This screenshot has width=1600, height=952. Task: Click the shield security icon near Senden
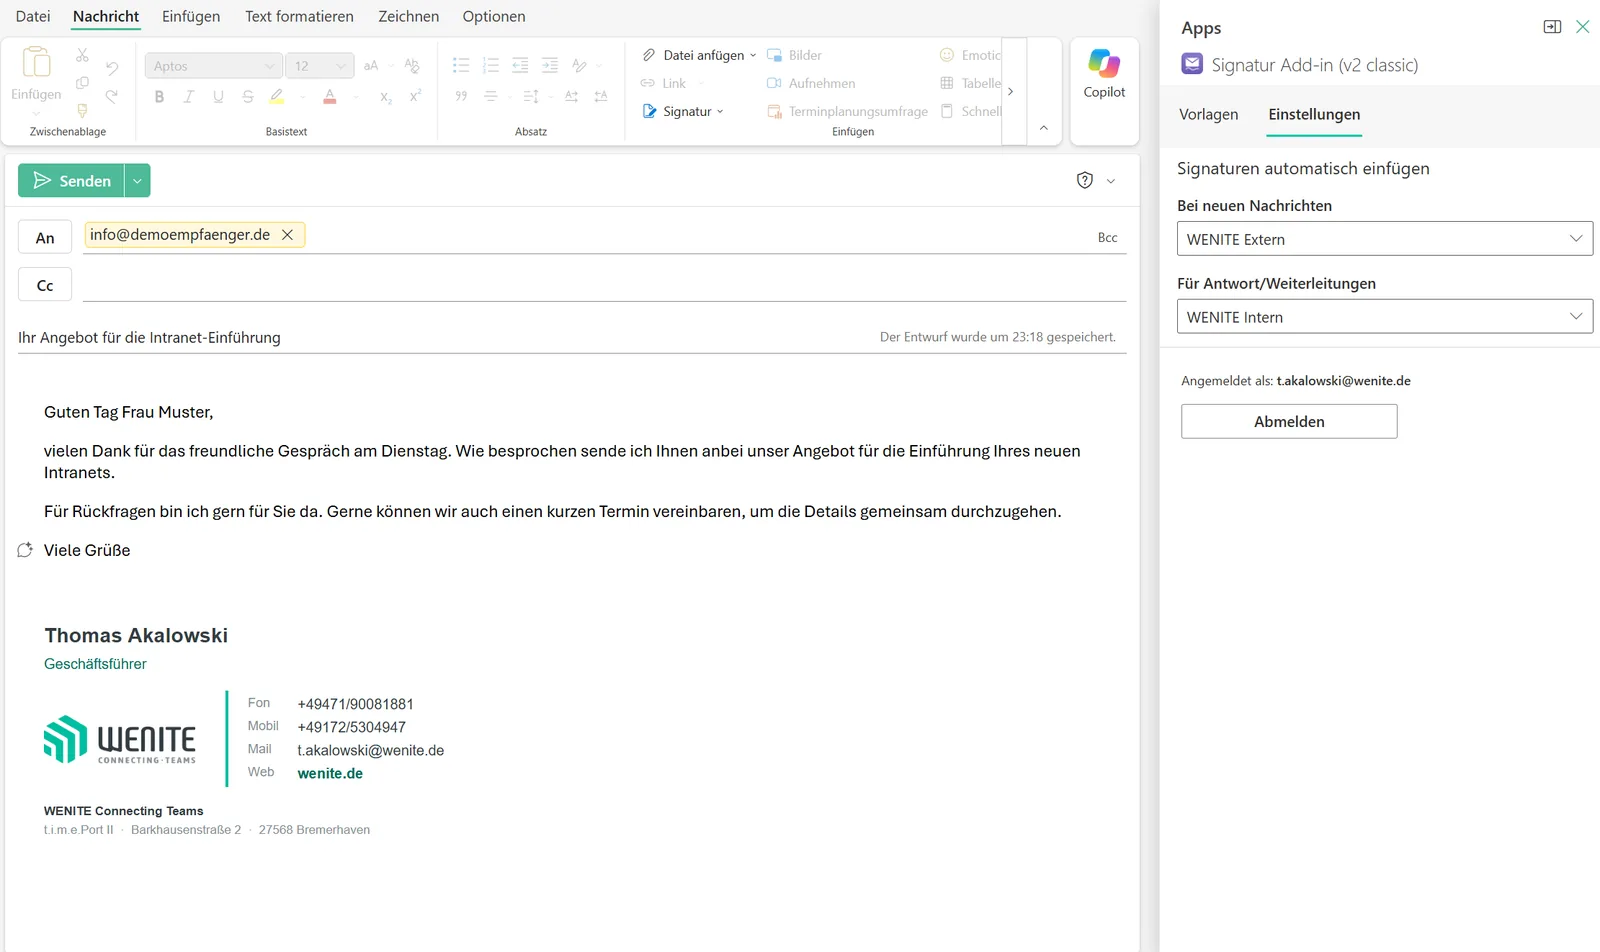pos(1085,180)
